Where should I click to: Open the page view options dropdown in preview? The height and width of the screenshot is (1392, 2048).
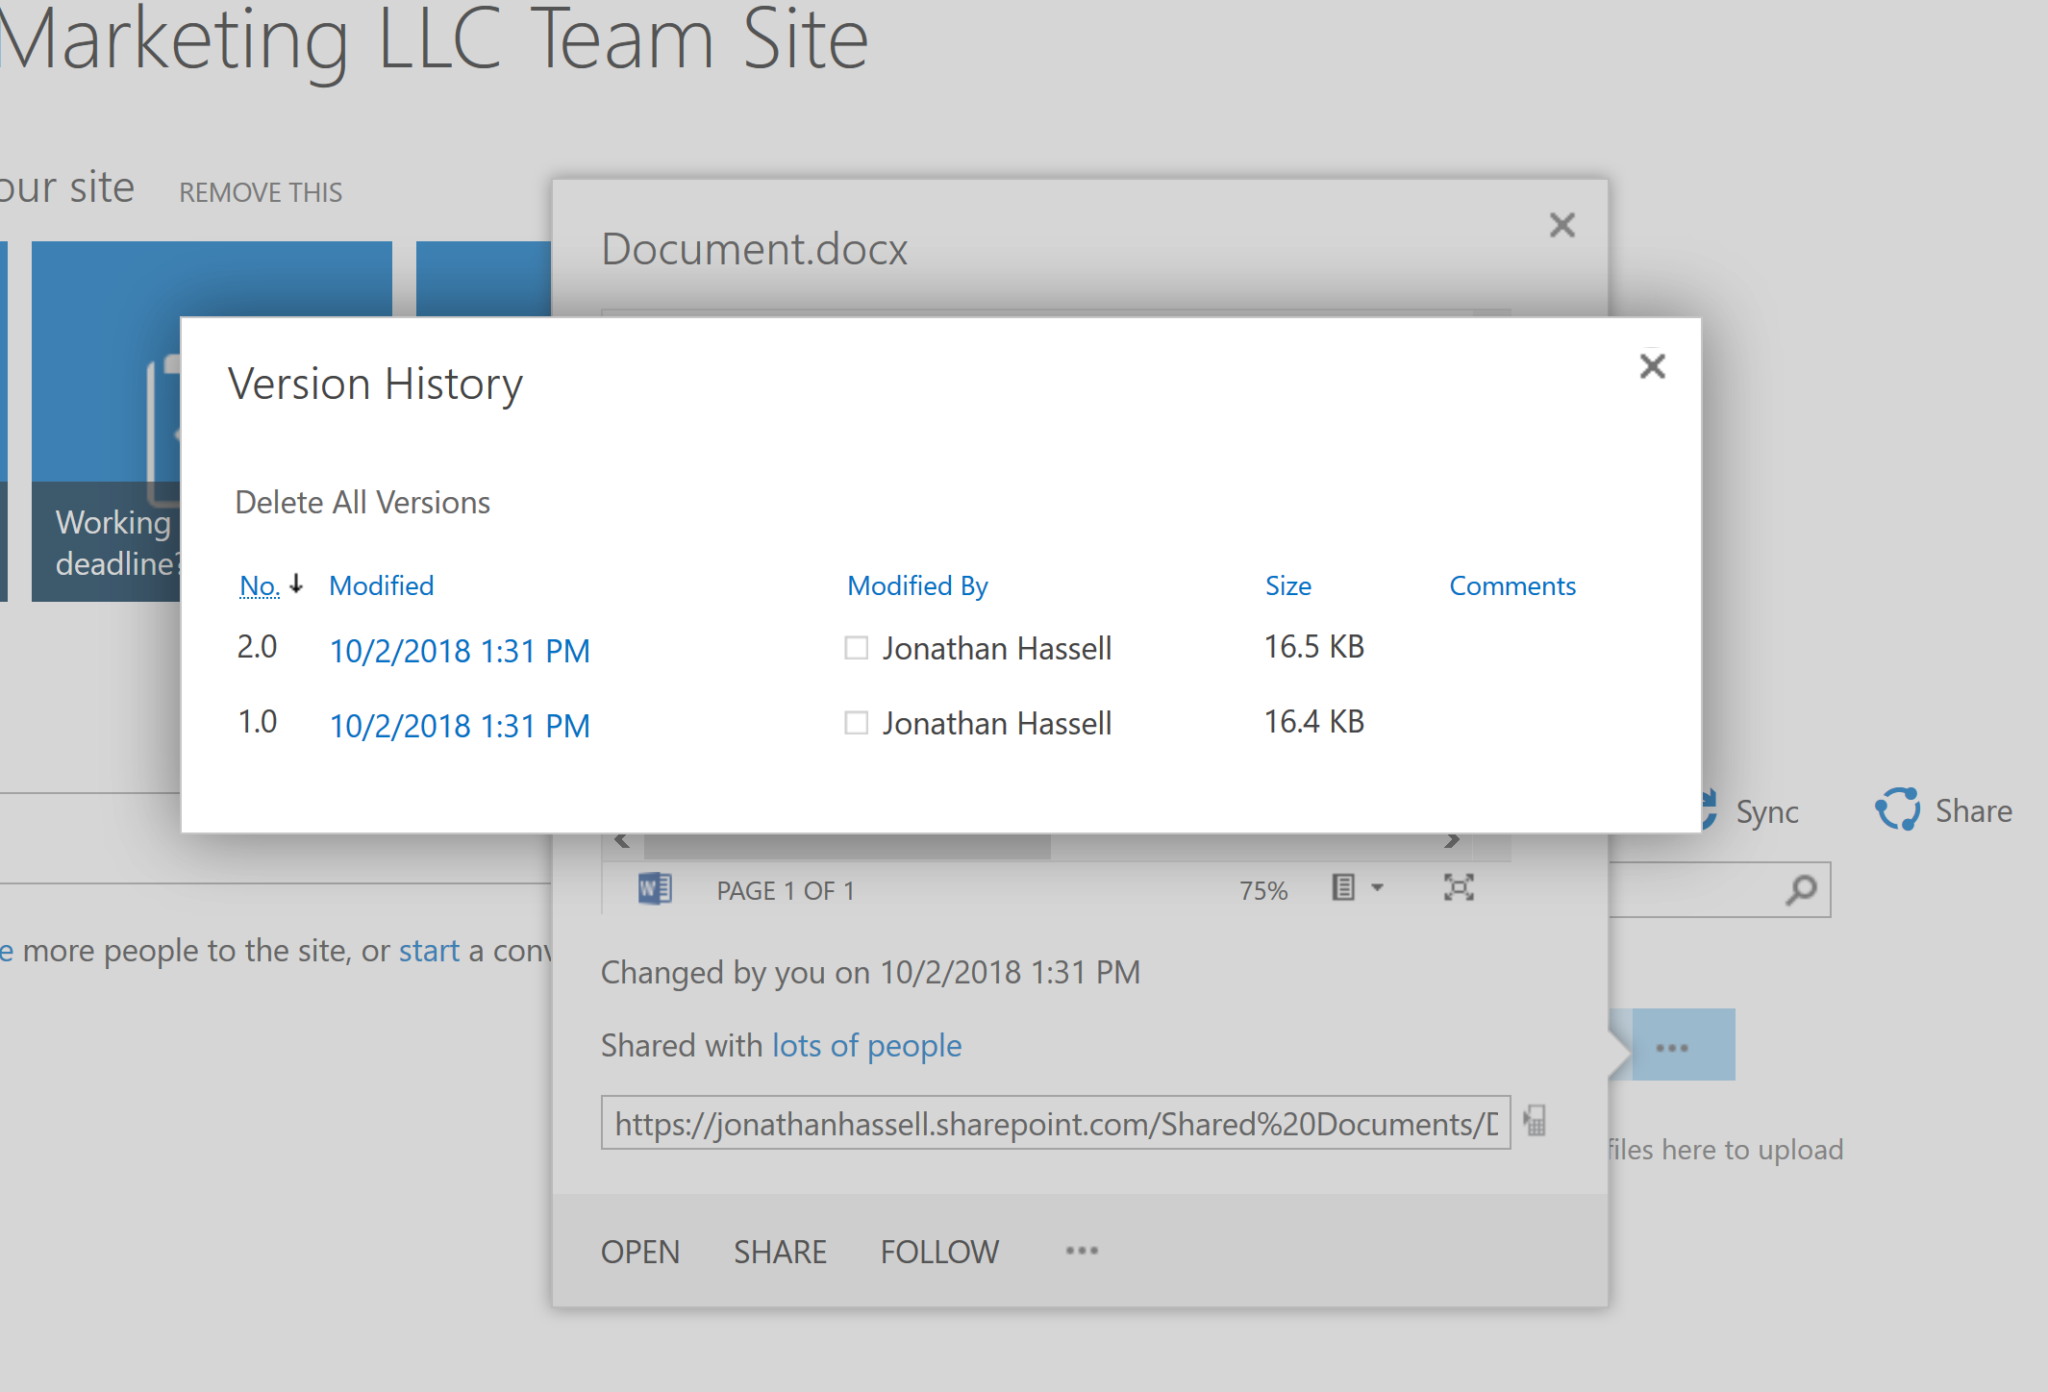1357,887
